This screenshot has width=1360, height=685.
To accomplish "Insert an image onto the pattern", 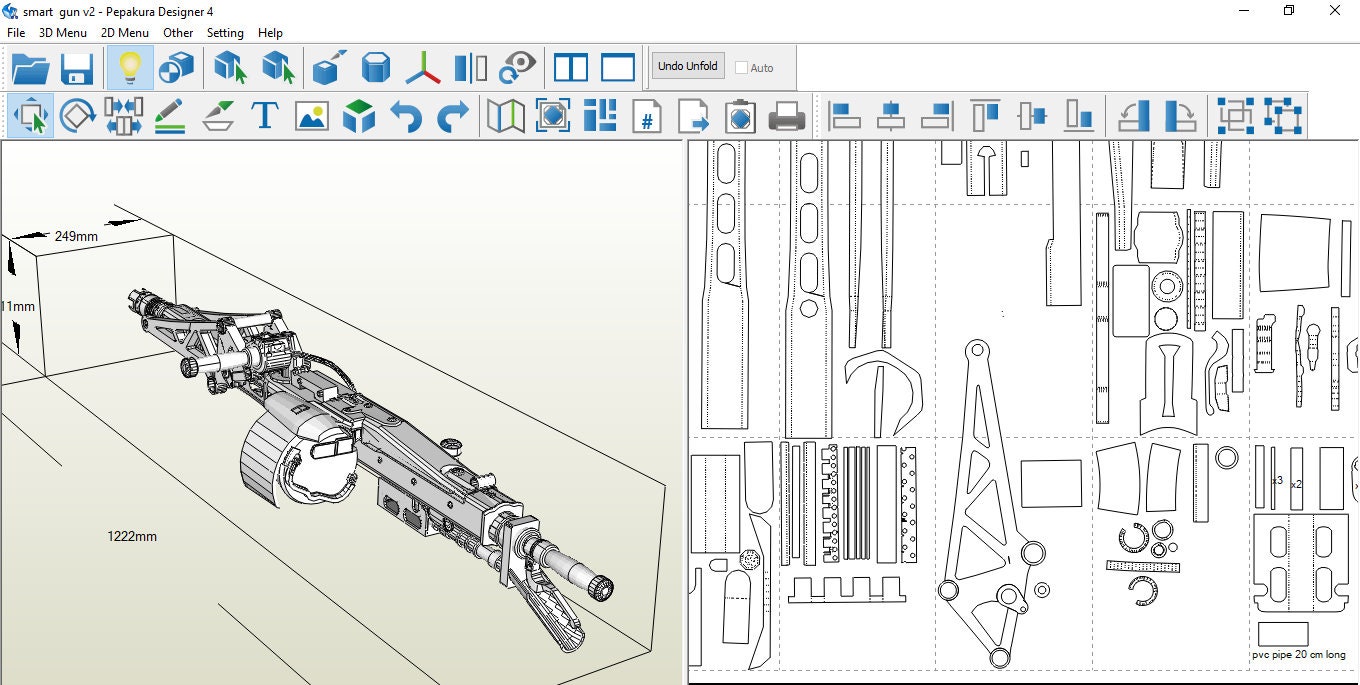I will coord(312,116).
